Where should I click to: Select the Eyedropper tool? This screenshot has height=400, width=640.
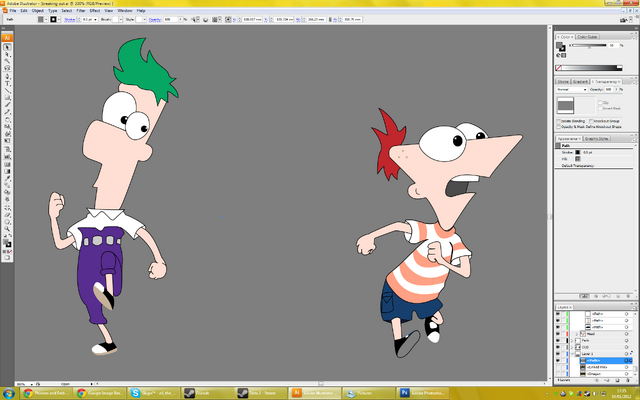(x=7, y=179)
